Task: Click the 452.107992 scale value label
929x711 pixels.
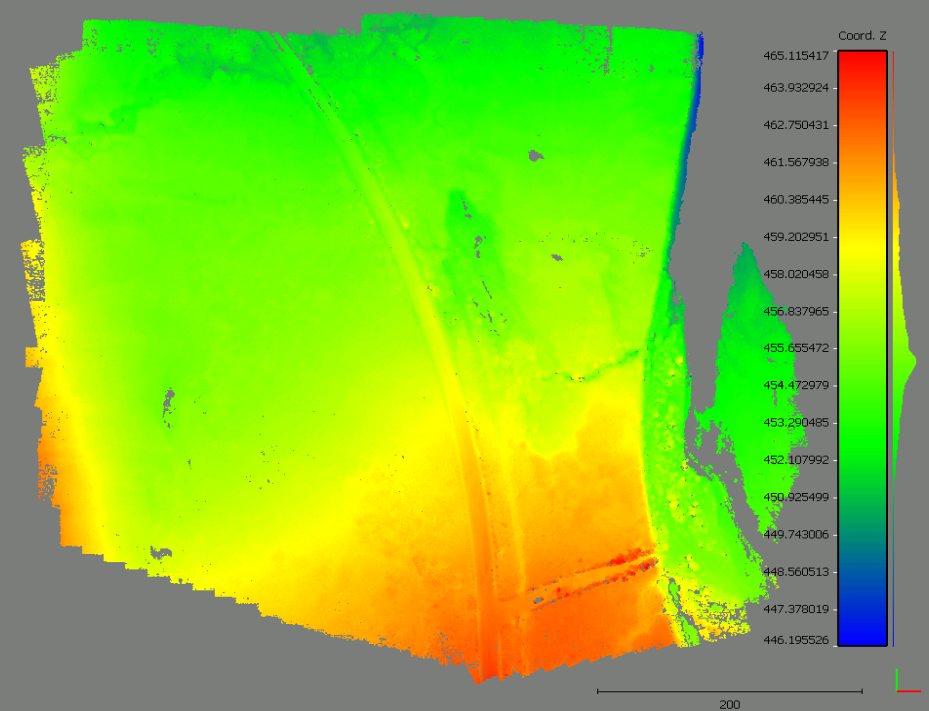Action: [x=790, y=460]
